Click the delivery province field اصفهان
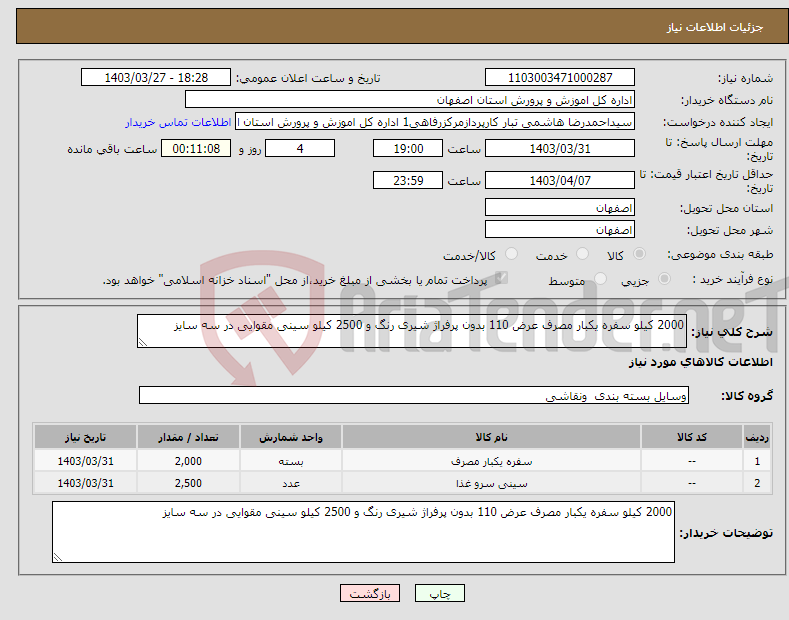 click(x=560, y=207)
